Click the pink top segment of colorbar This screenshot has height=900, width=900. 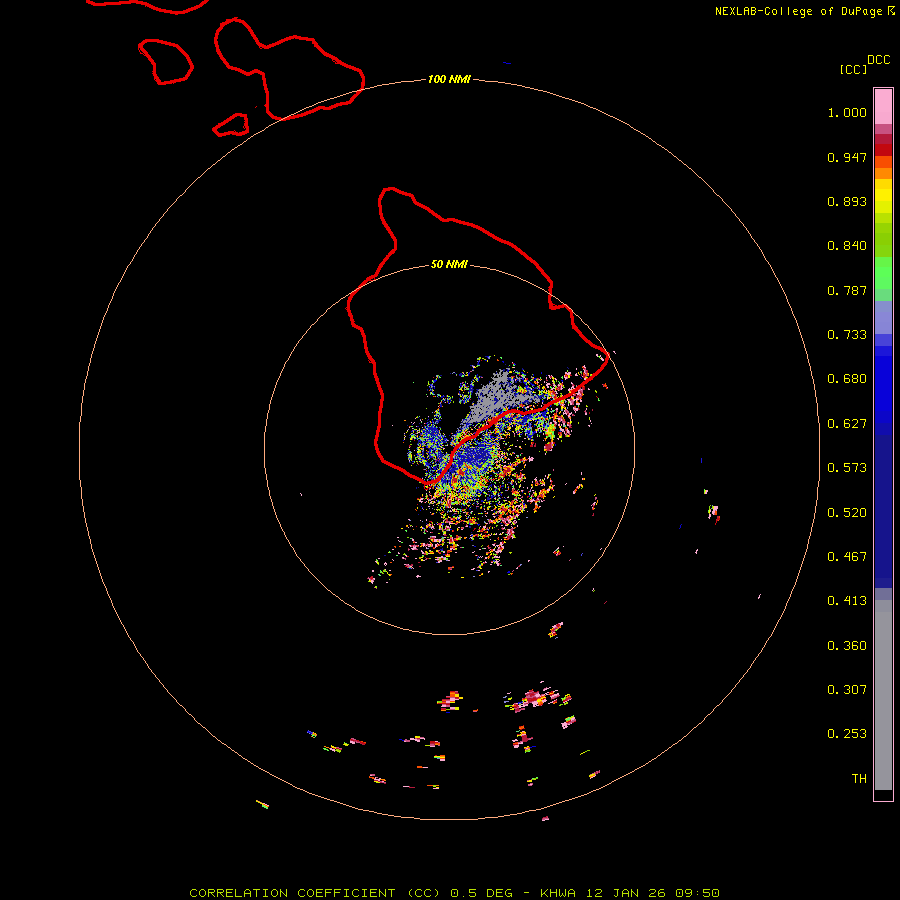point(883,107)
